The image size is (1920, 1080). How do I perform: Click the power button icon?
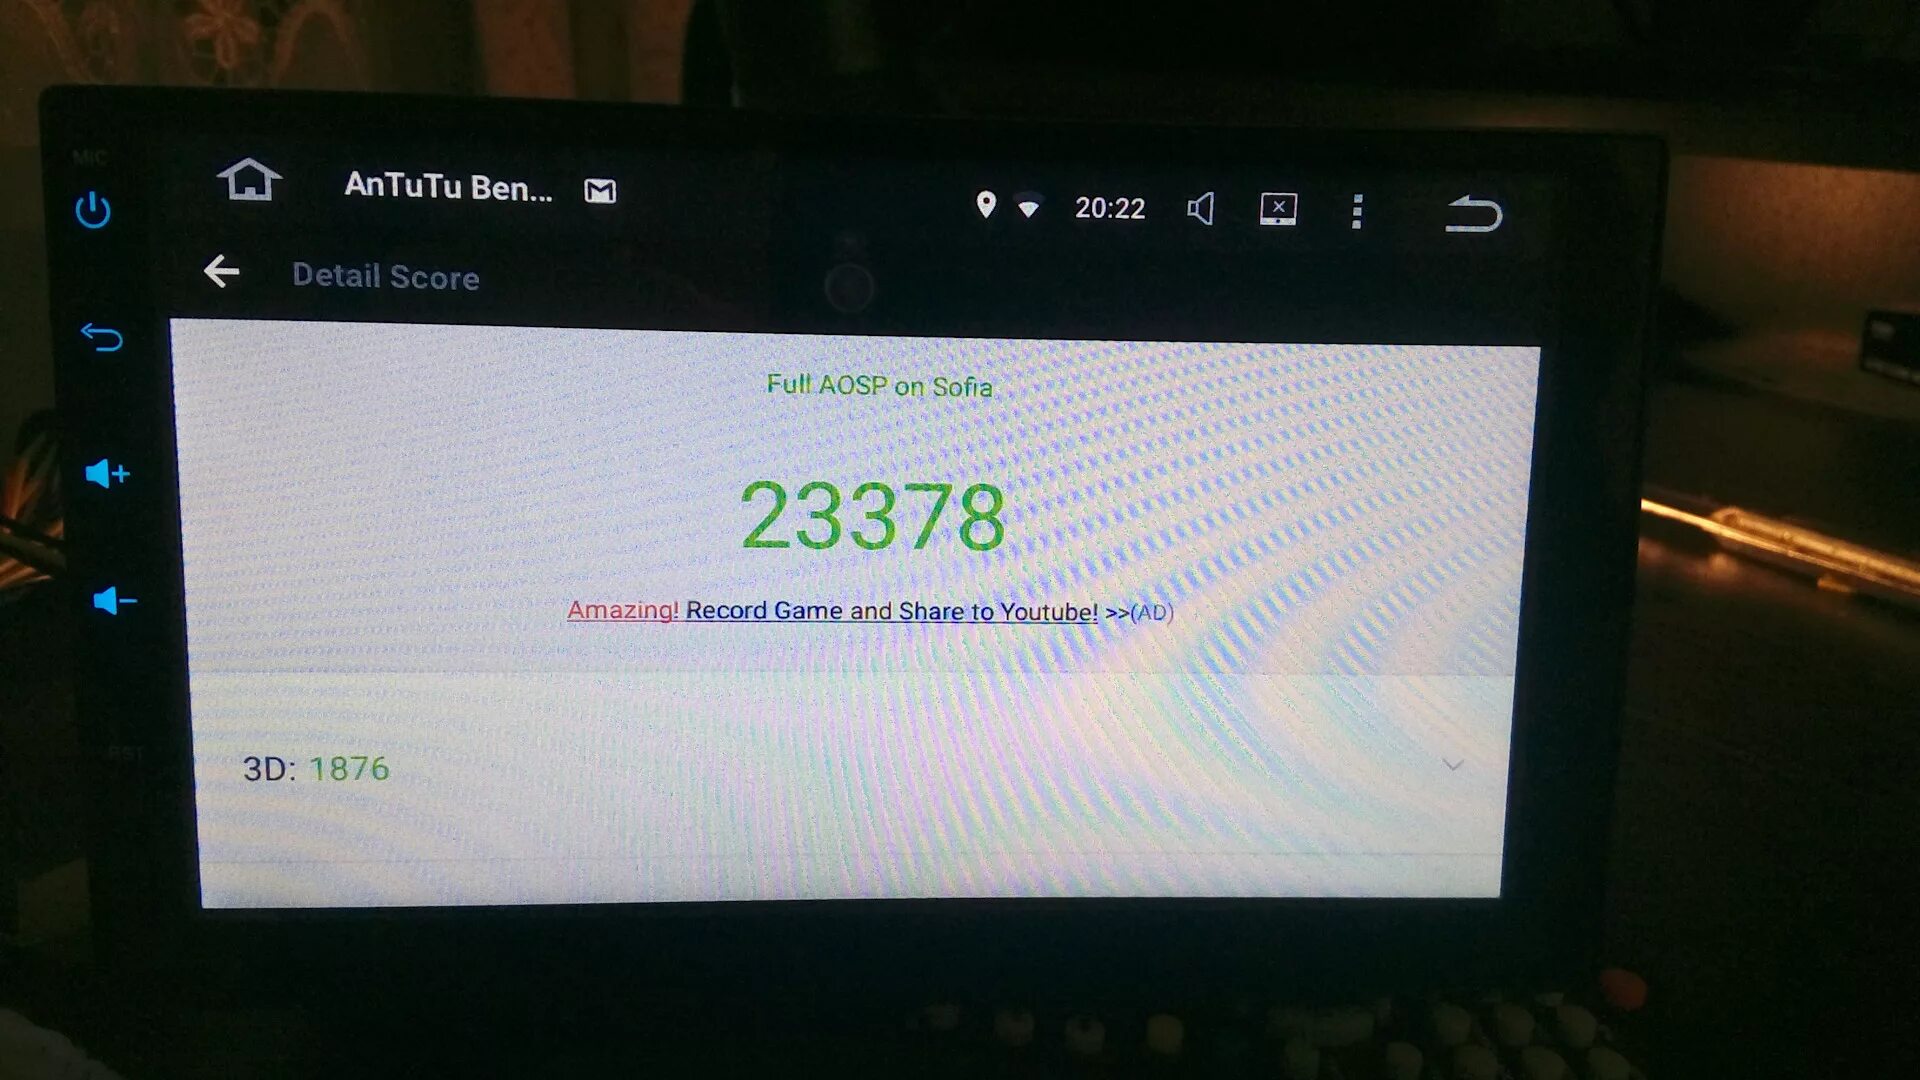click(x=91, y=207)
